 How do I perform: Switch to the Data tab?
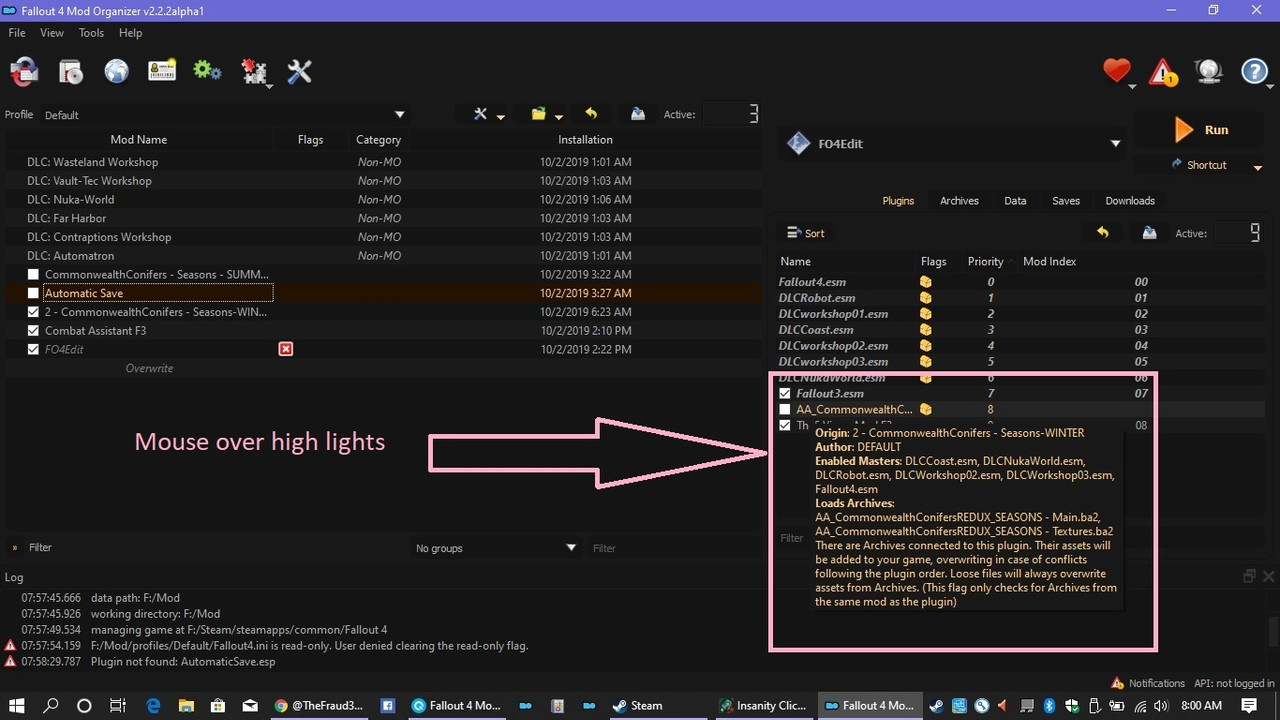tap(1015, 201)
